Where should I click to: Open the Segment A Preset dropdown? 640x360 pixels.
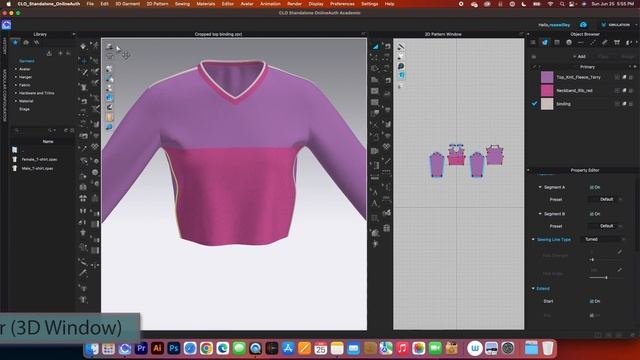tap(605, 199)
